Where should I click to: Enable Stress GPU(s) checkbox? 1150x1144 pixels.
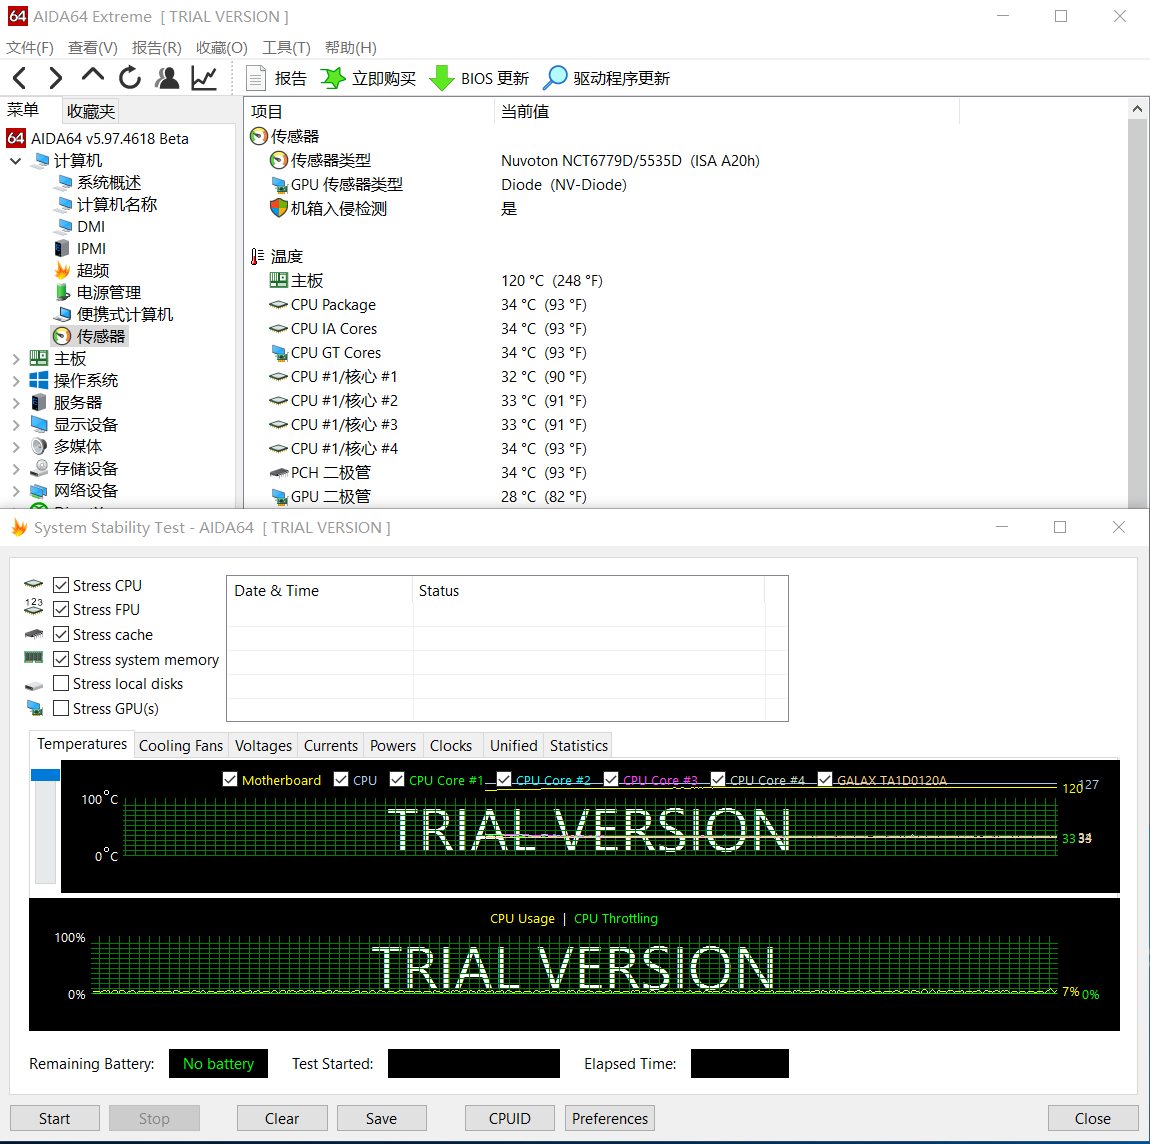62,708
